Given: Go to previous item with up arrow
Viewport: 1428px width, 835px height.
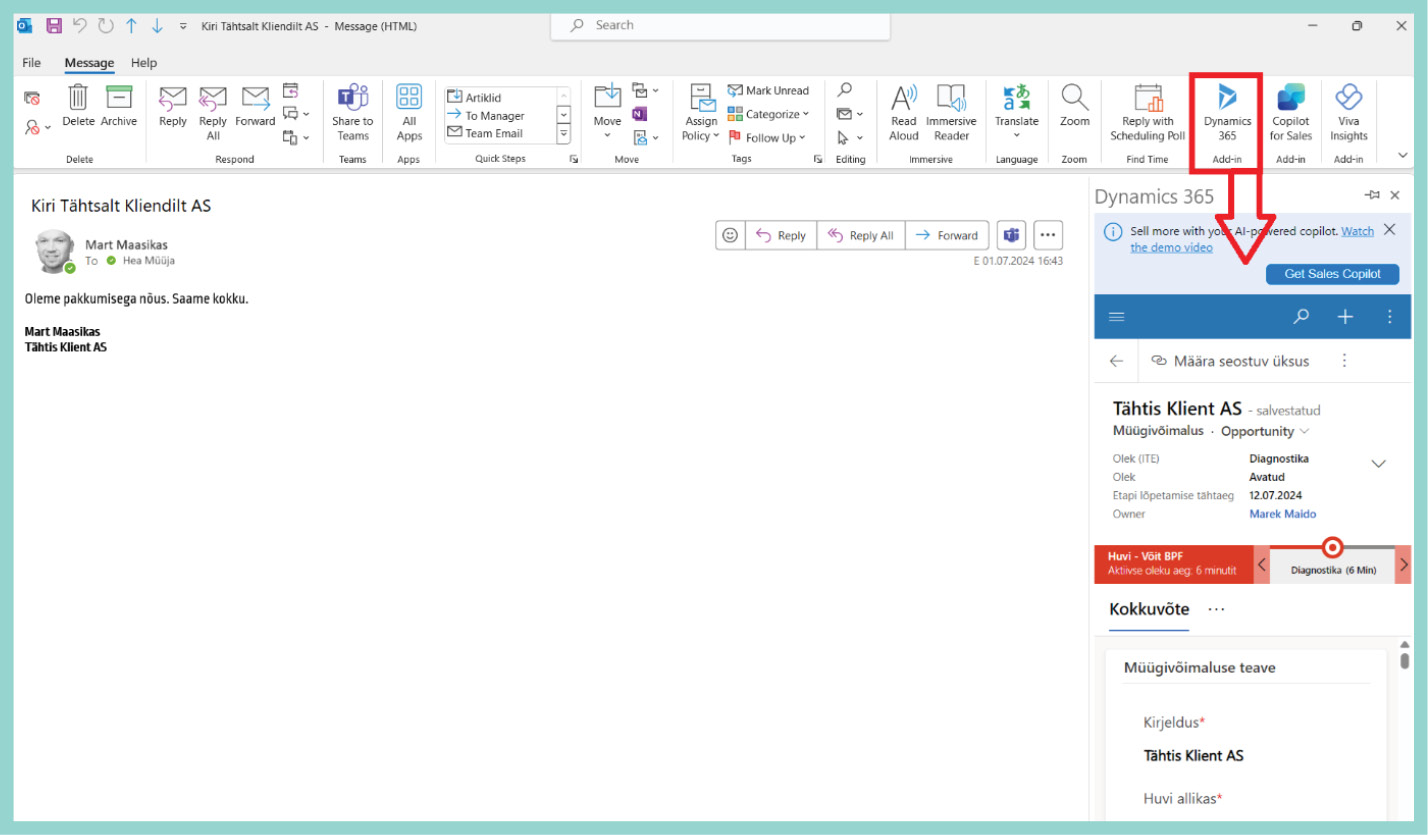Looking at the screenshot, I should [x=131, y=26].
